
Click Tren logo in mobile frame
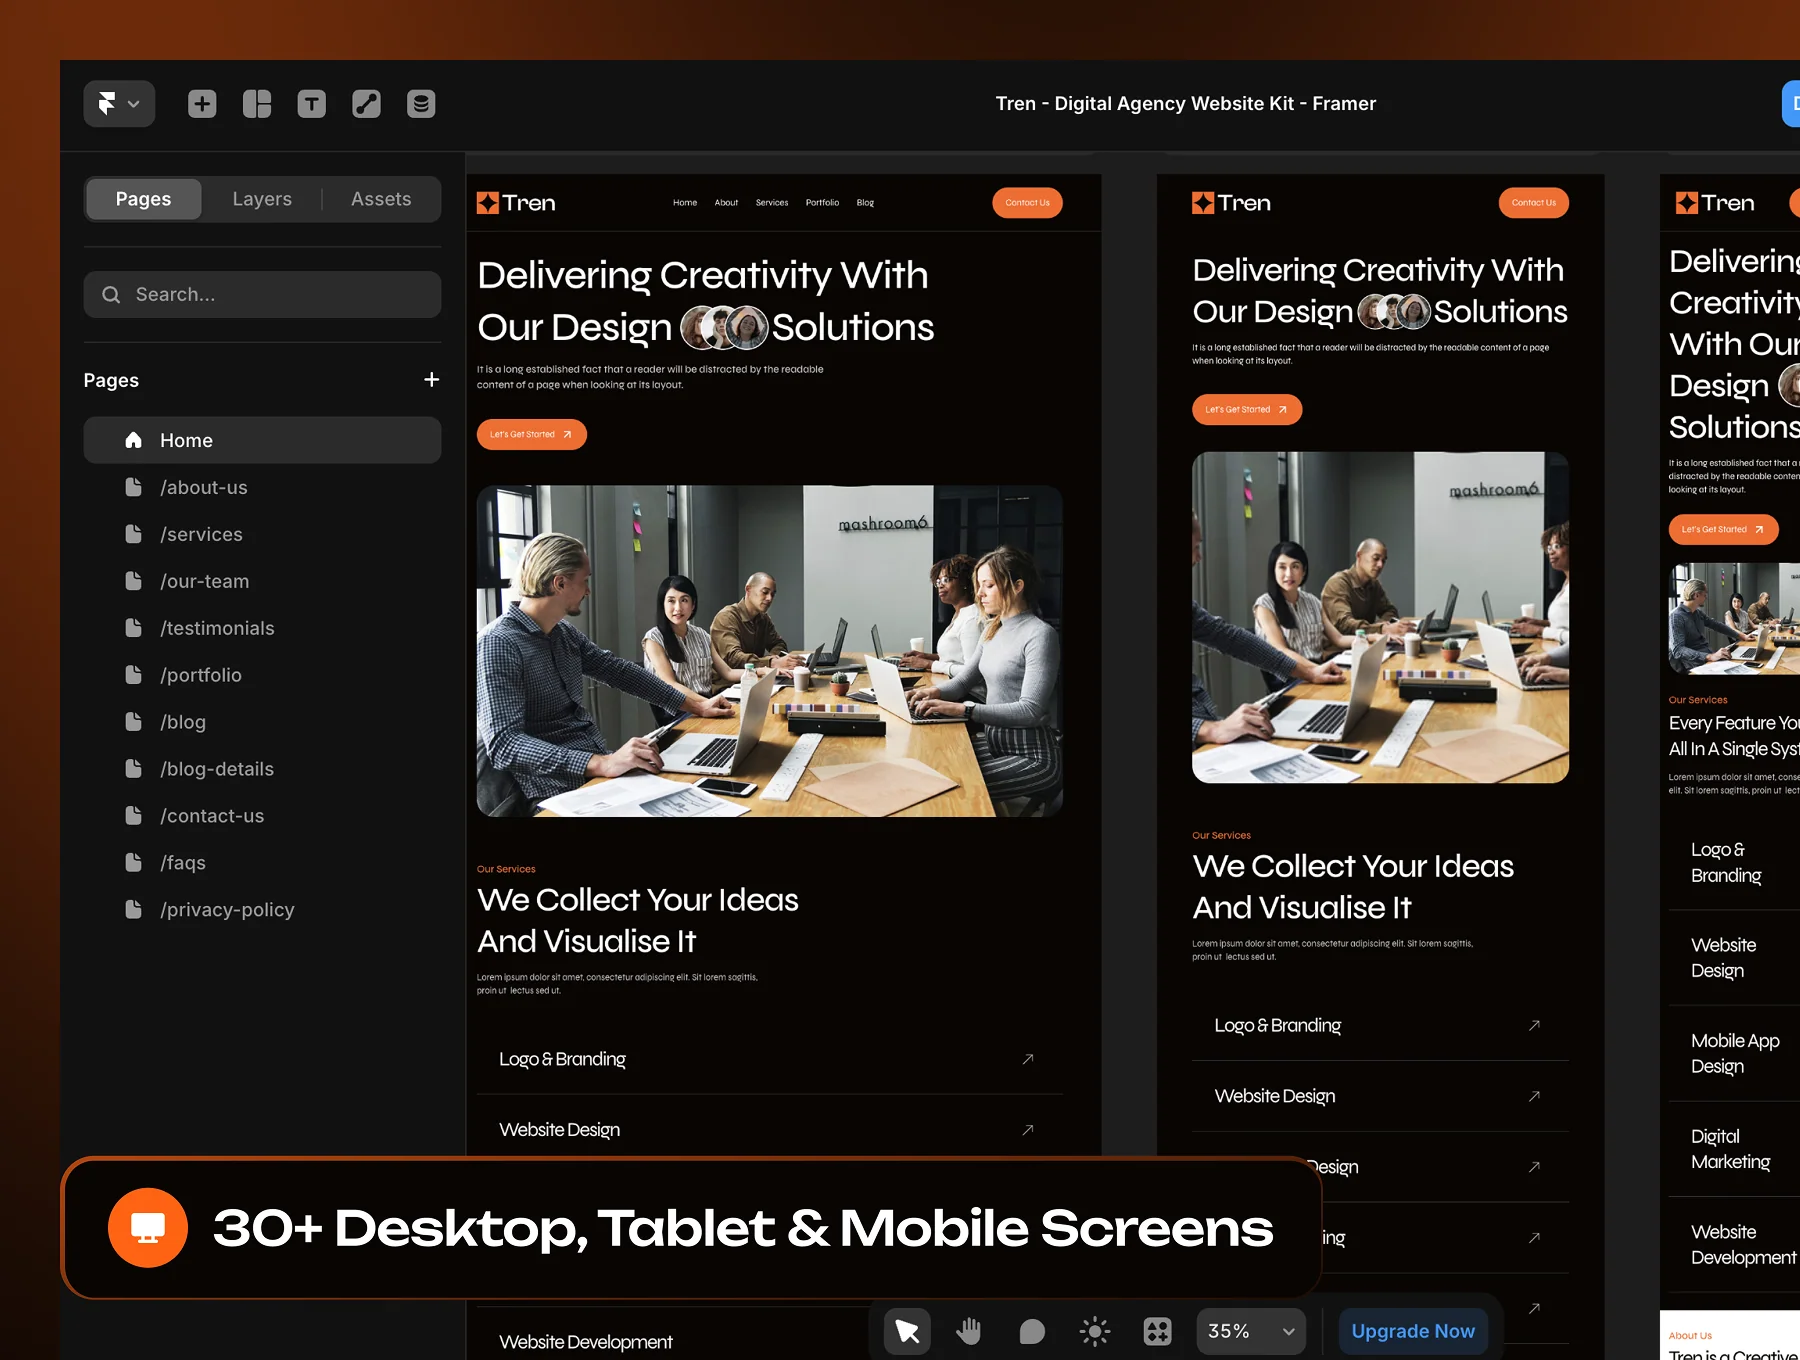pyautogui.click(x=1715, y=203)
